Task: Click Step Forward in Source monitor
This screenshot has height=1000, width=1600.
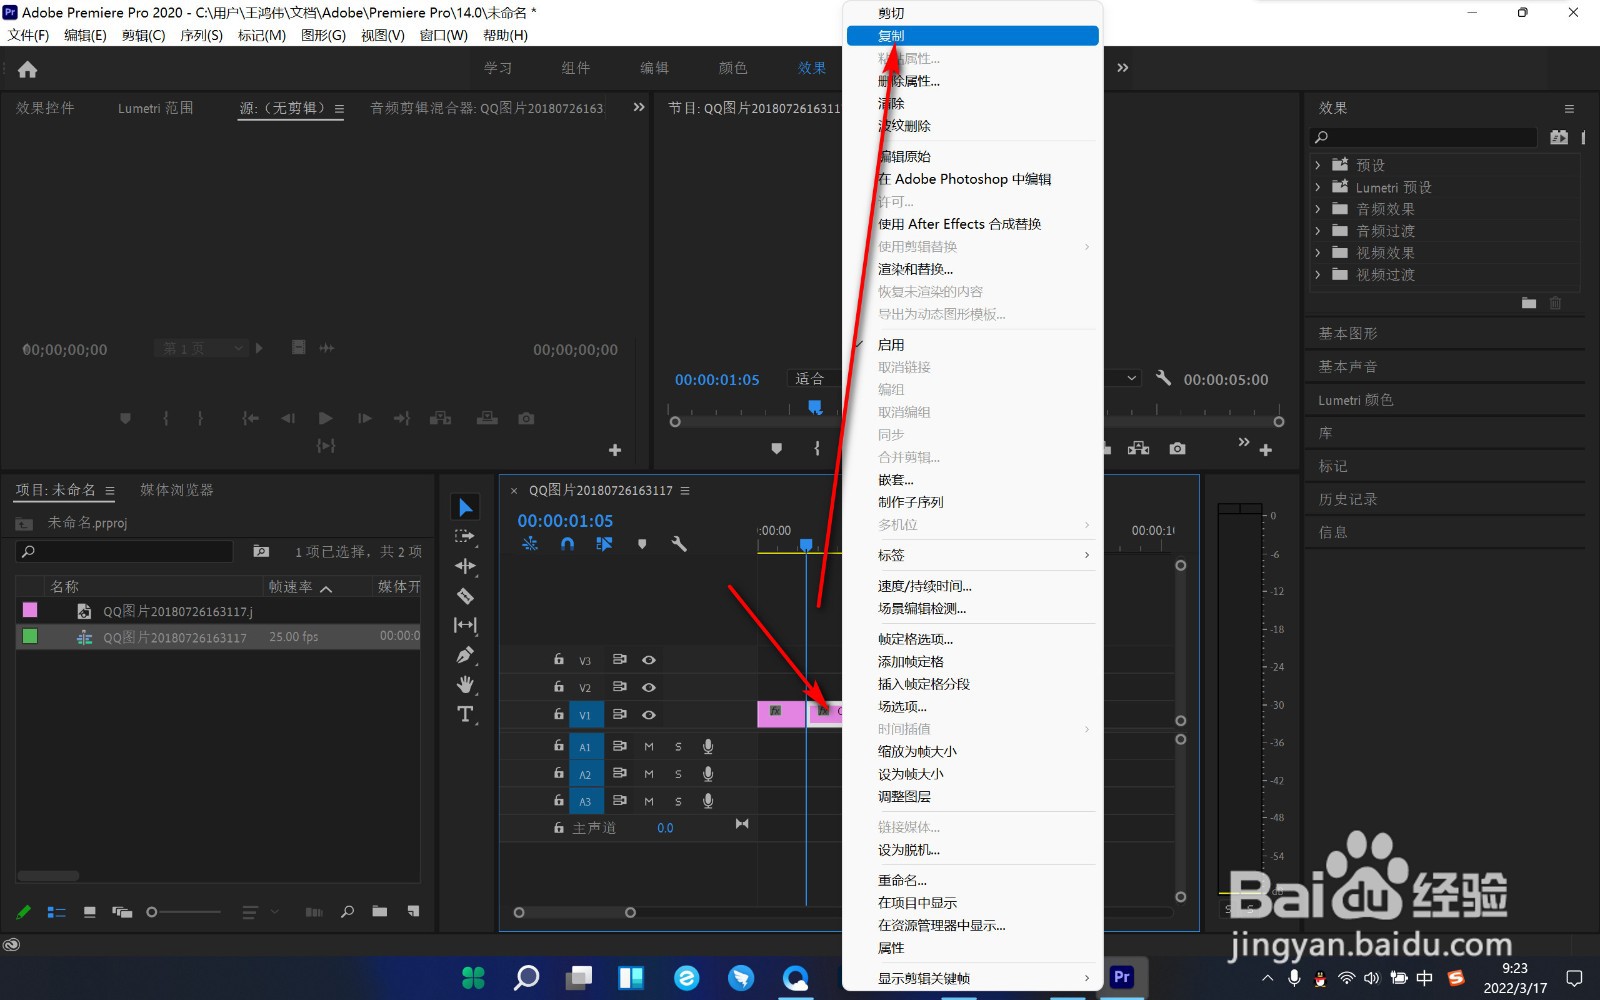Action: [364, 418]
